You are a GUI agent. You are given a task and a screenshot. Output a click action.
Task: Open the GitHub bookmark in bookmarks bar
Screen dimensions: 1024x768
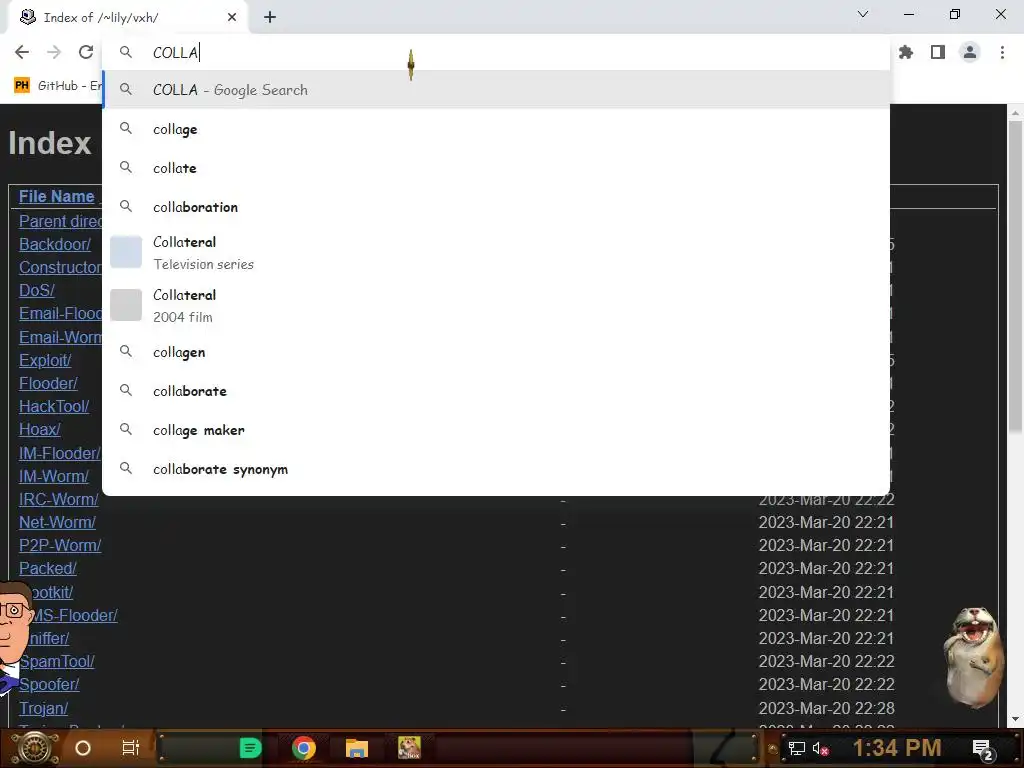[x=57, y=86]
